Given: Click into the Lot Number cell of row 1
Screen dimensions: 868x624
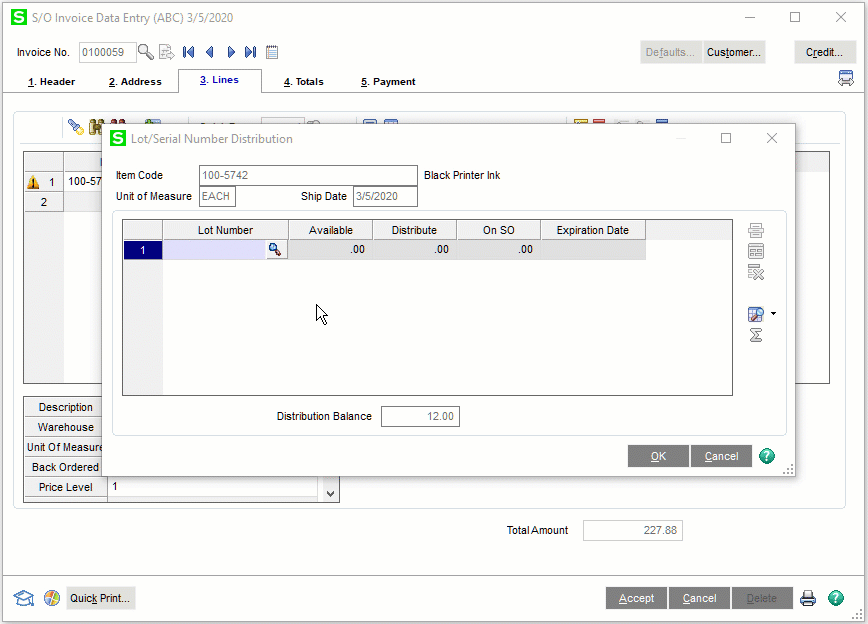Looking at the screenshot, I should pos(214,250).
